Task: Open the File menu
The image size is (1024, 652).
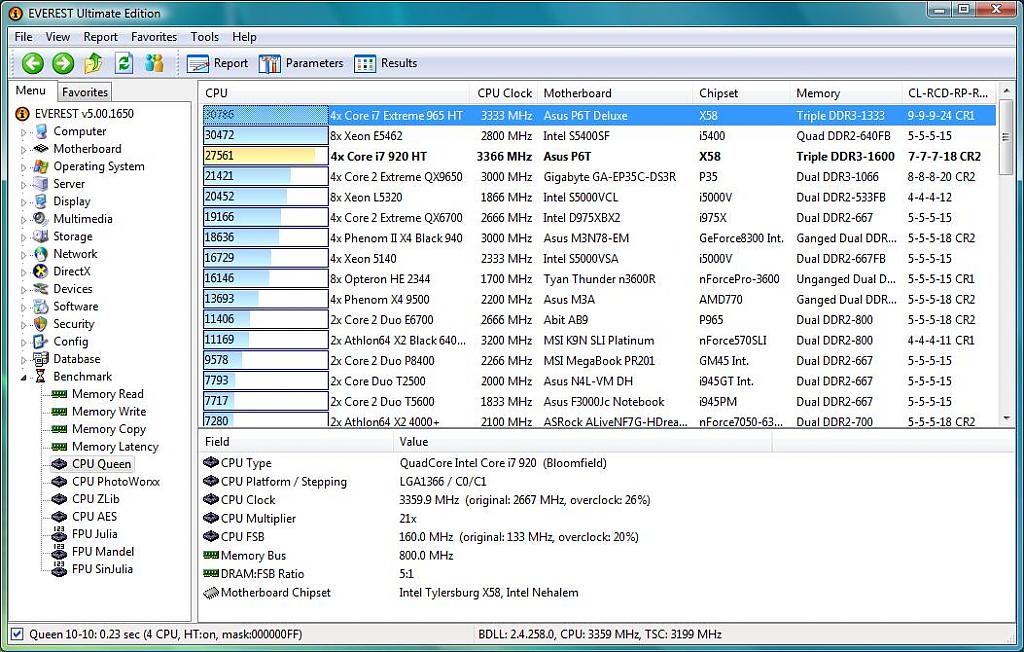Action: click(24, 37)
